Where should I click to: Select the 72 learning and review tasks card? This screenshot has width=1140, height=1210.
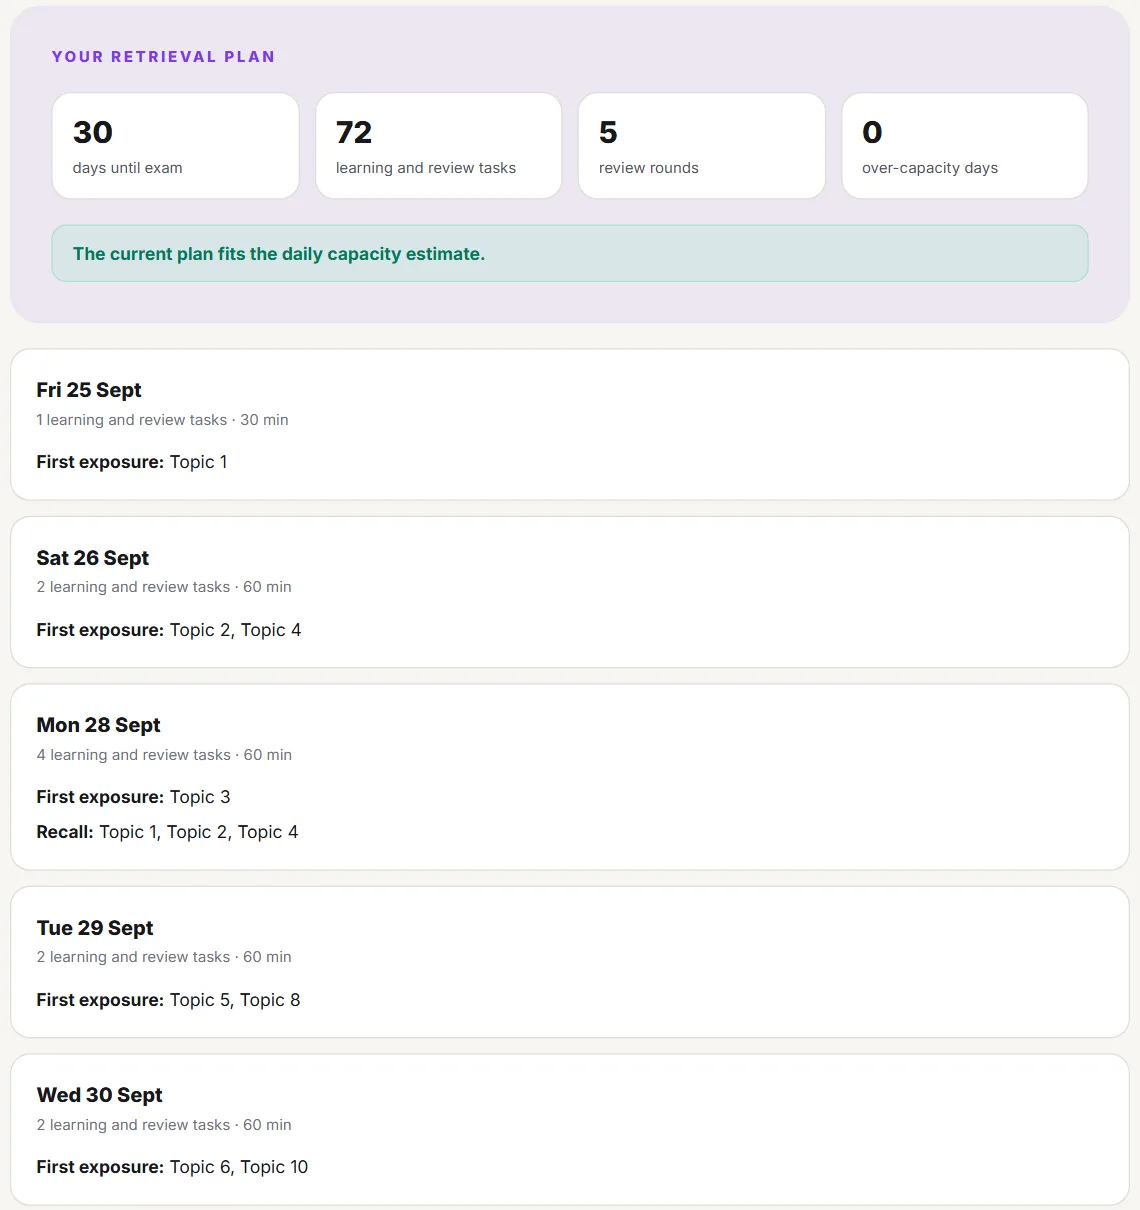point(439,146)
